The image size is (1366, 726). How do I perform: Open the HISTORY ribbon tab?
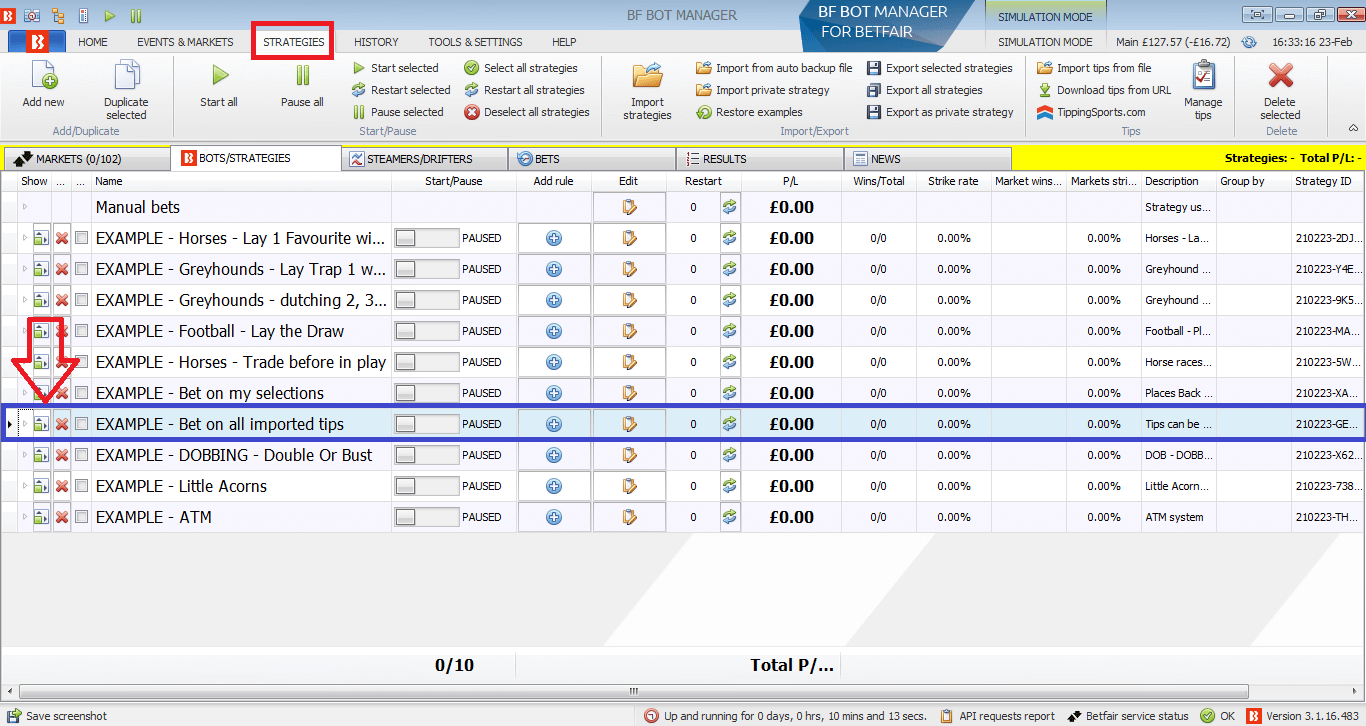tap(376, 42)
